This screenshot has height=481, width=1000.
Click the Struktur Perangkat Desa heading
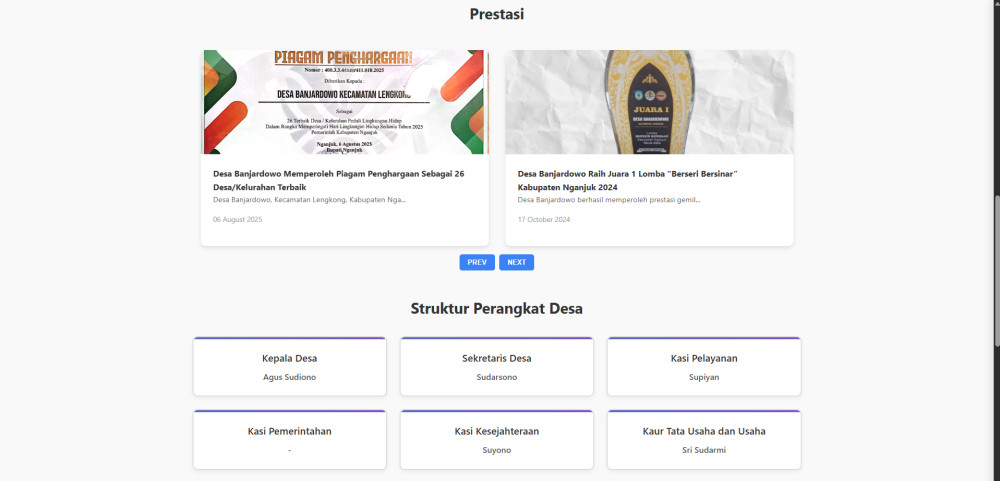pyautogui.click(x=497, y=309)
